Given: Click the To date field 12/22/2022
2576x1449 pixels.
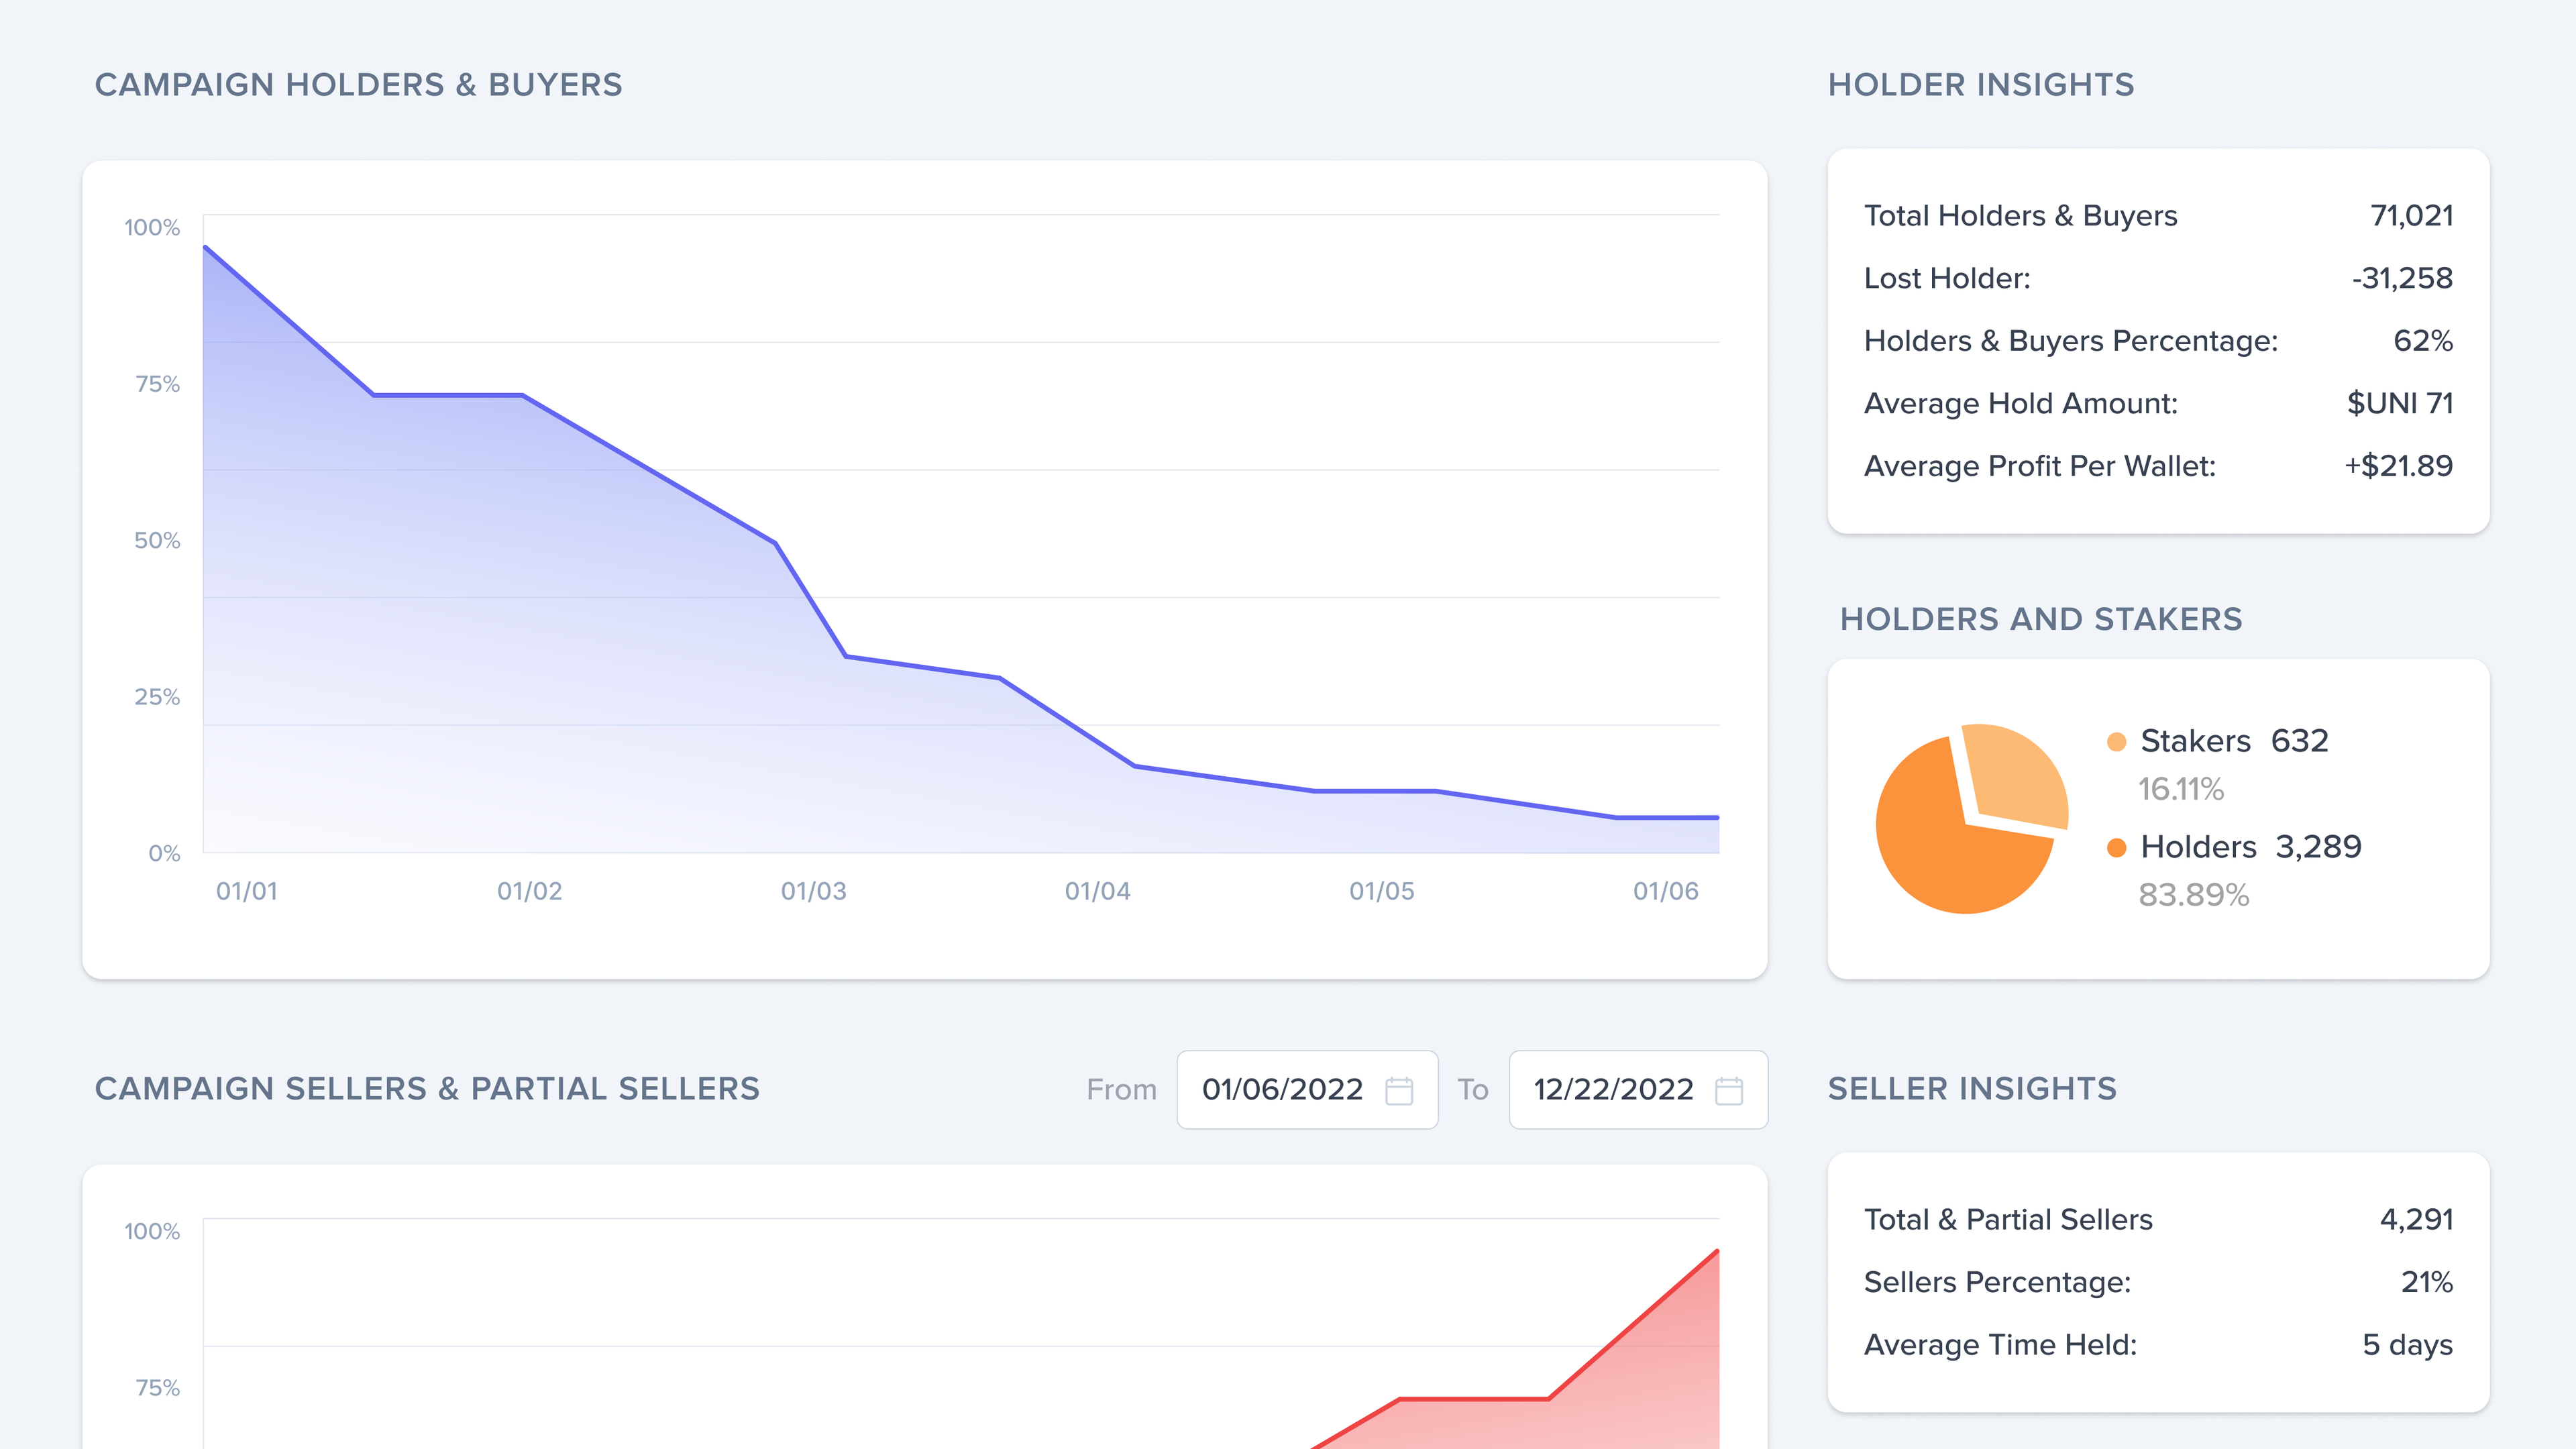Looking at the screenshot, I should 1638,1090.
